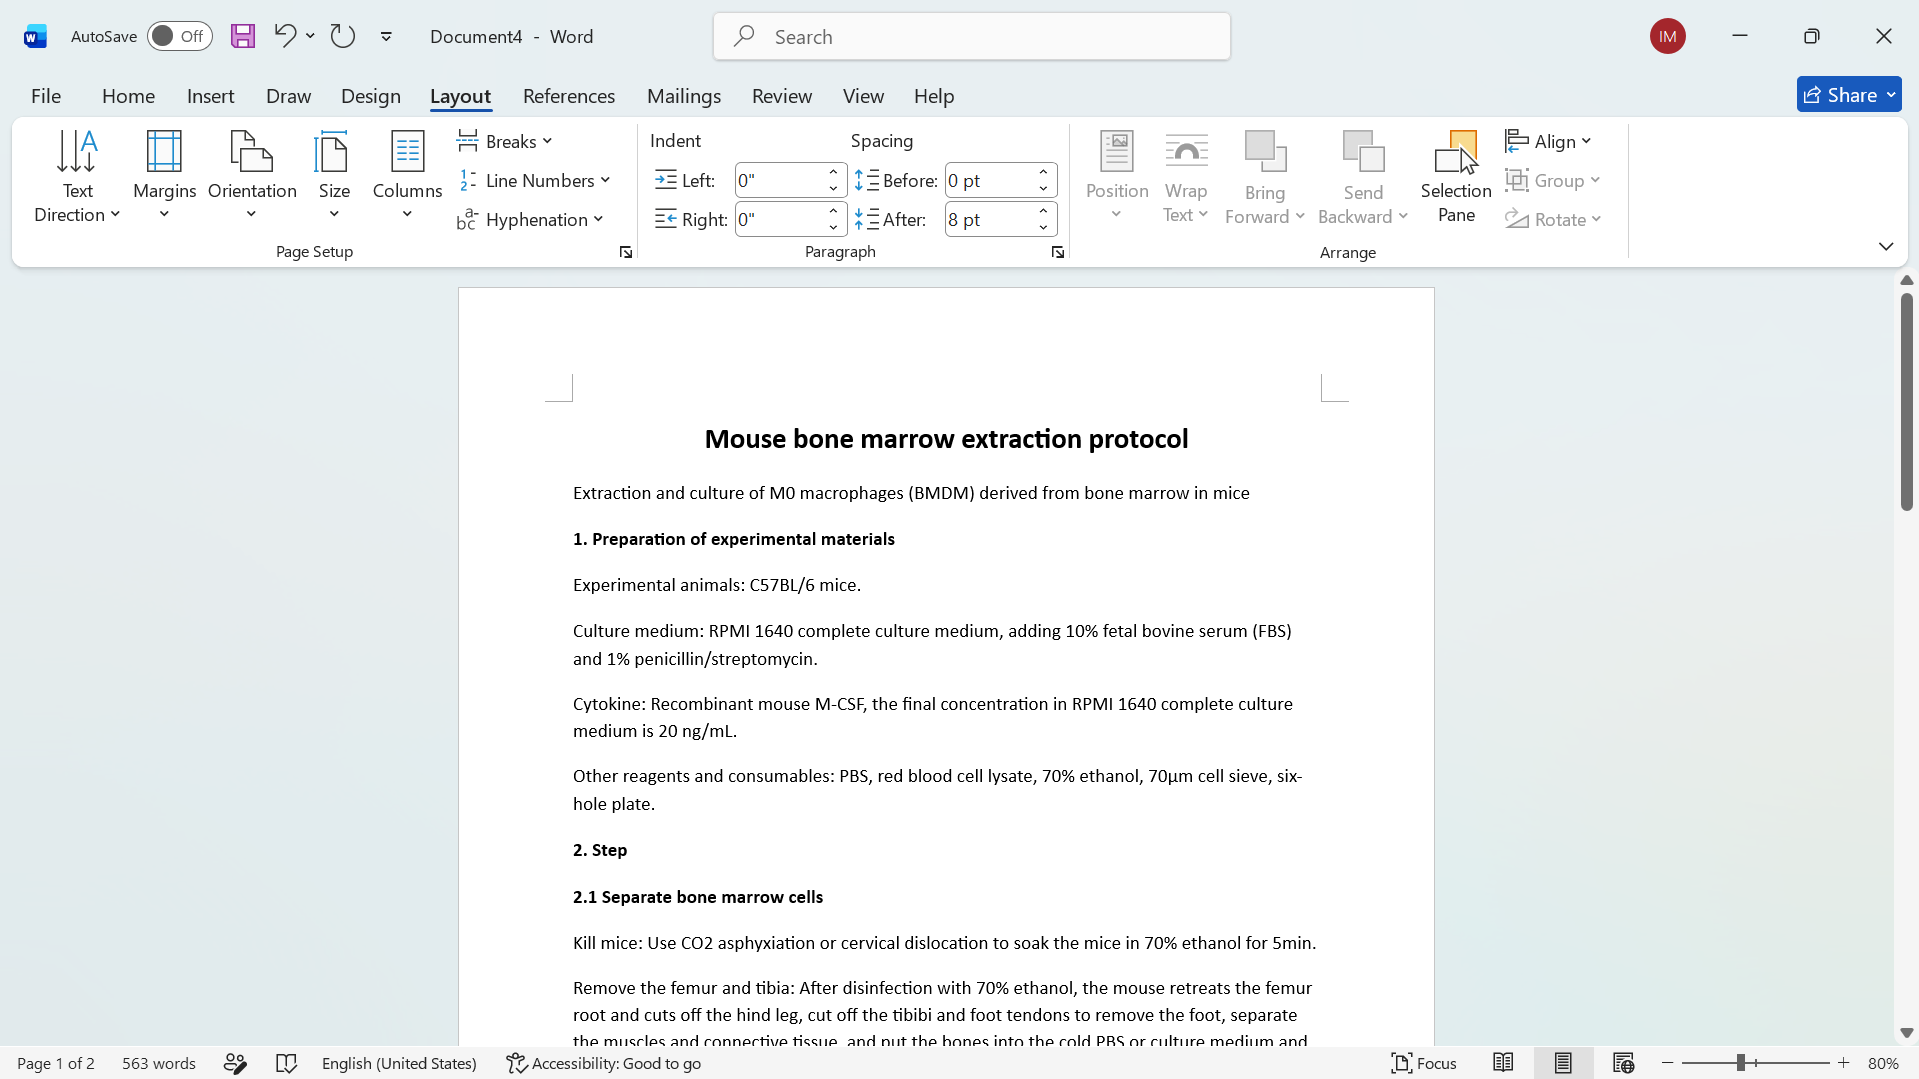Open the paper Size menu

pyautogui.click(x=334, y=176)
